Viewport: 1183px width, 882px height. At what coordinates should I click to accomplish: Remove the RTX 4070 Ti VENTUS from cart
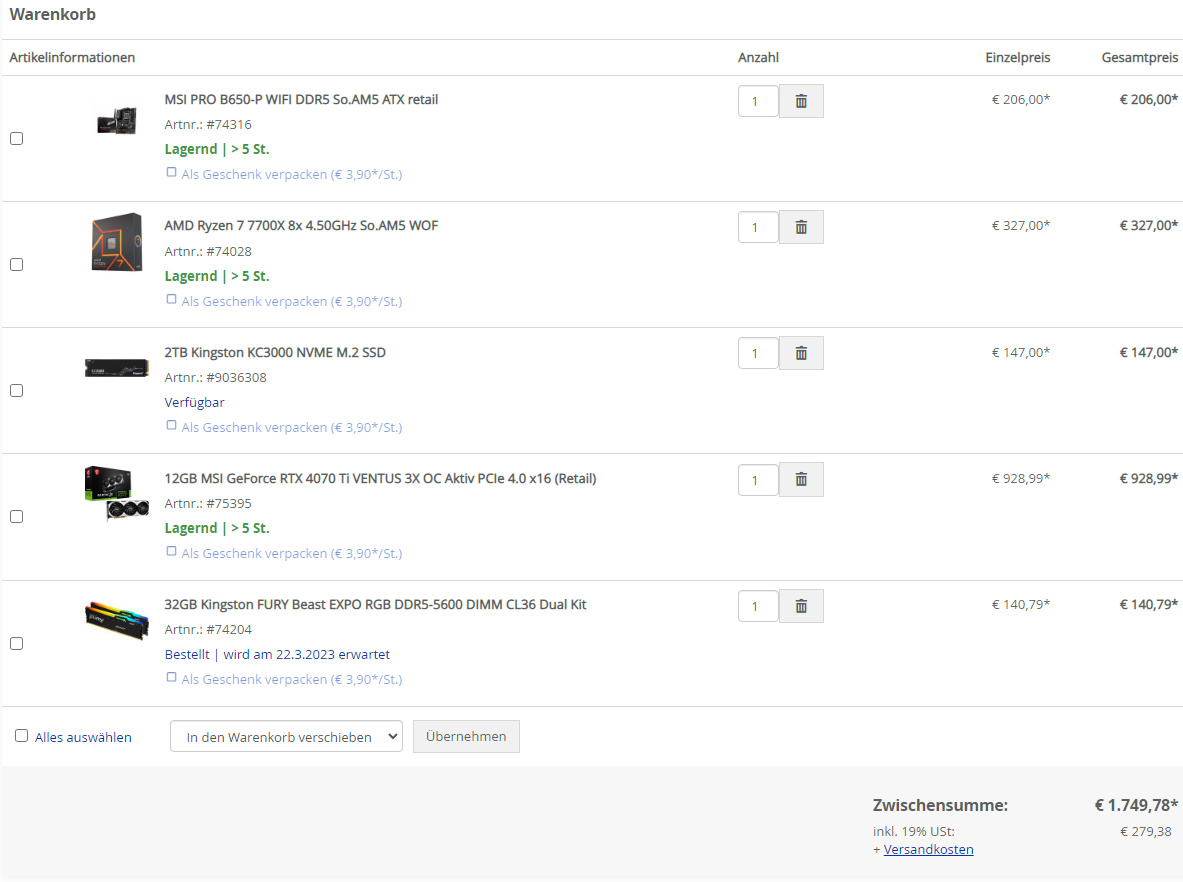click(x=801, y=479)
